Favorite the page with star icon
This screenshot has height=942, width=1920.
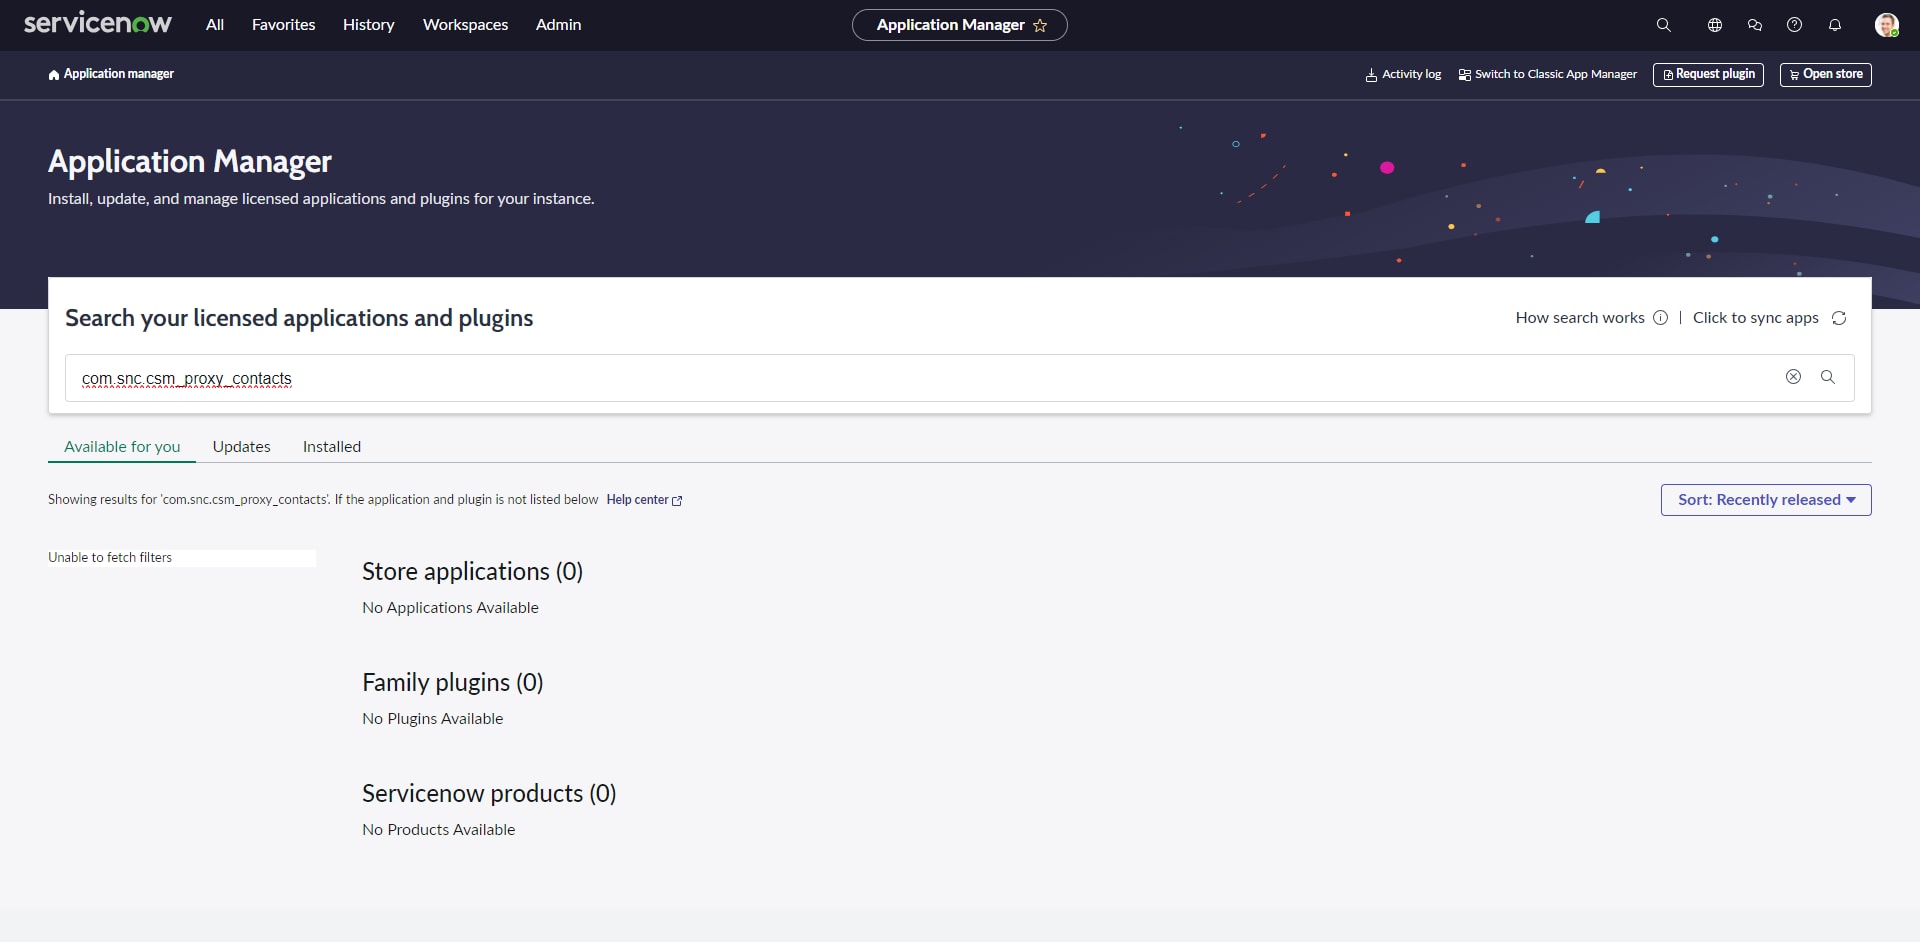[x=1040, y=25]
